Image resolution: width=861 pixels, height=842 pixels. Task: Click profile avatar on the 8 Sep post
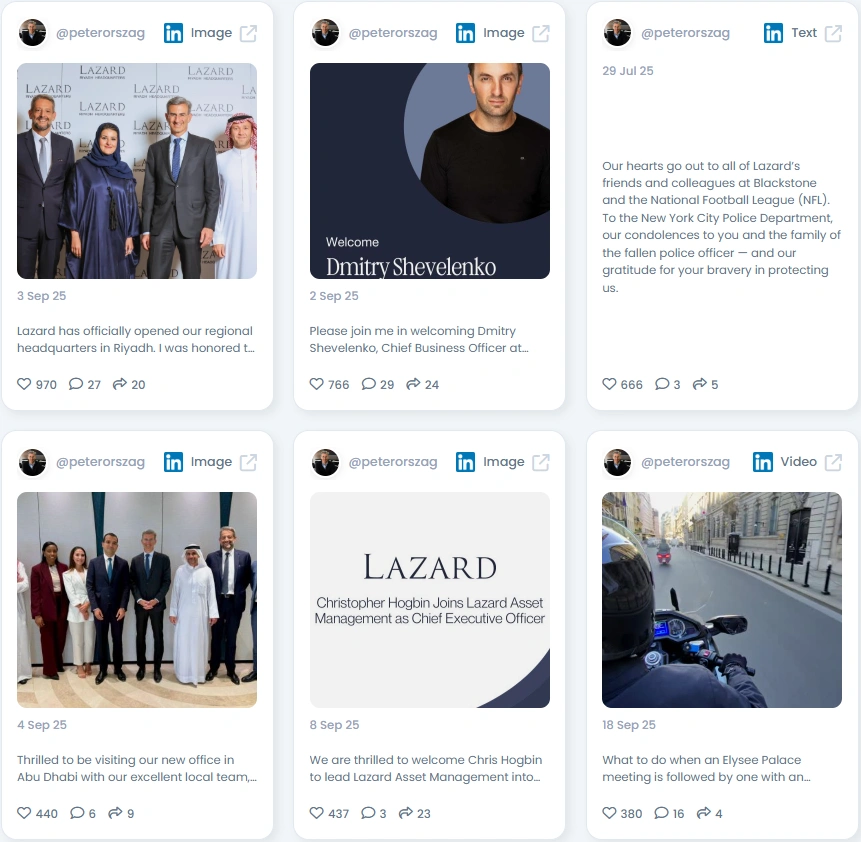[326, 462]
